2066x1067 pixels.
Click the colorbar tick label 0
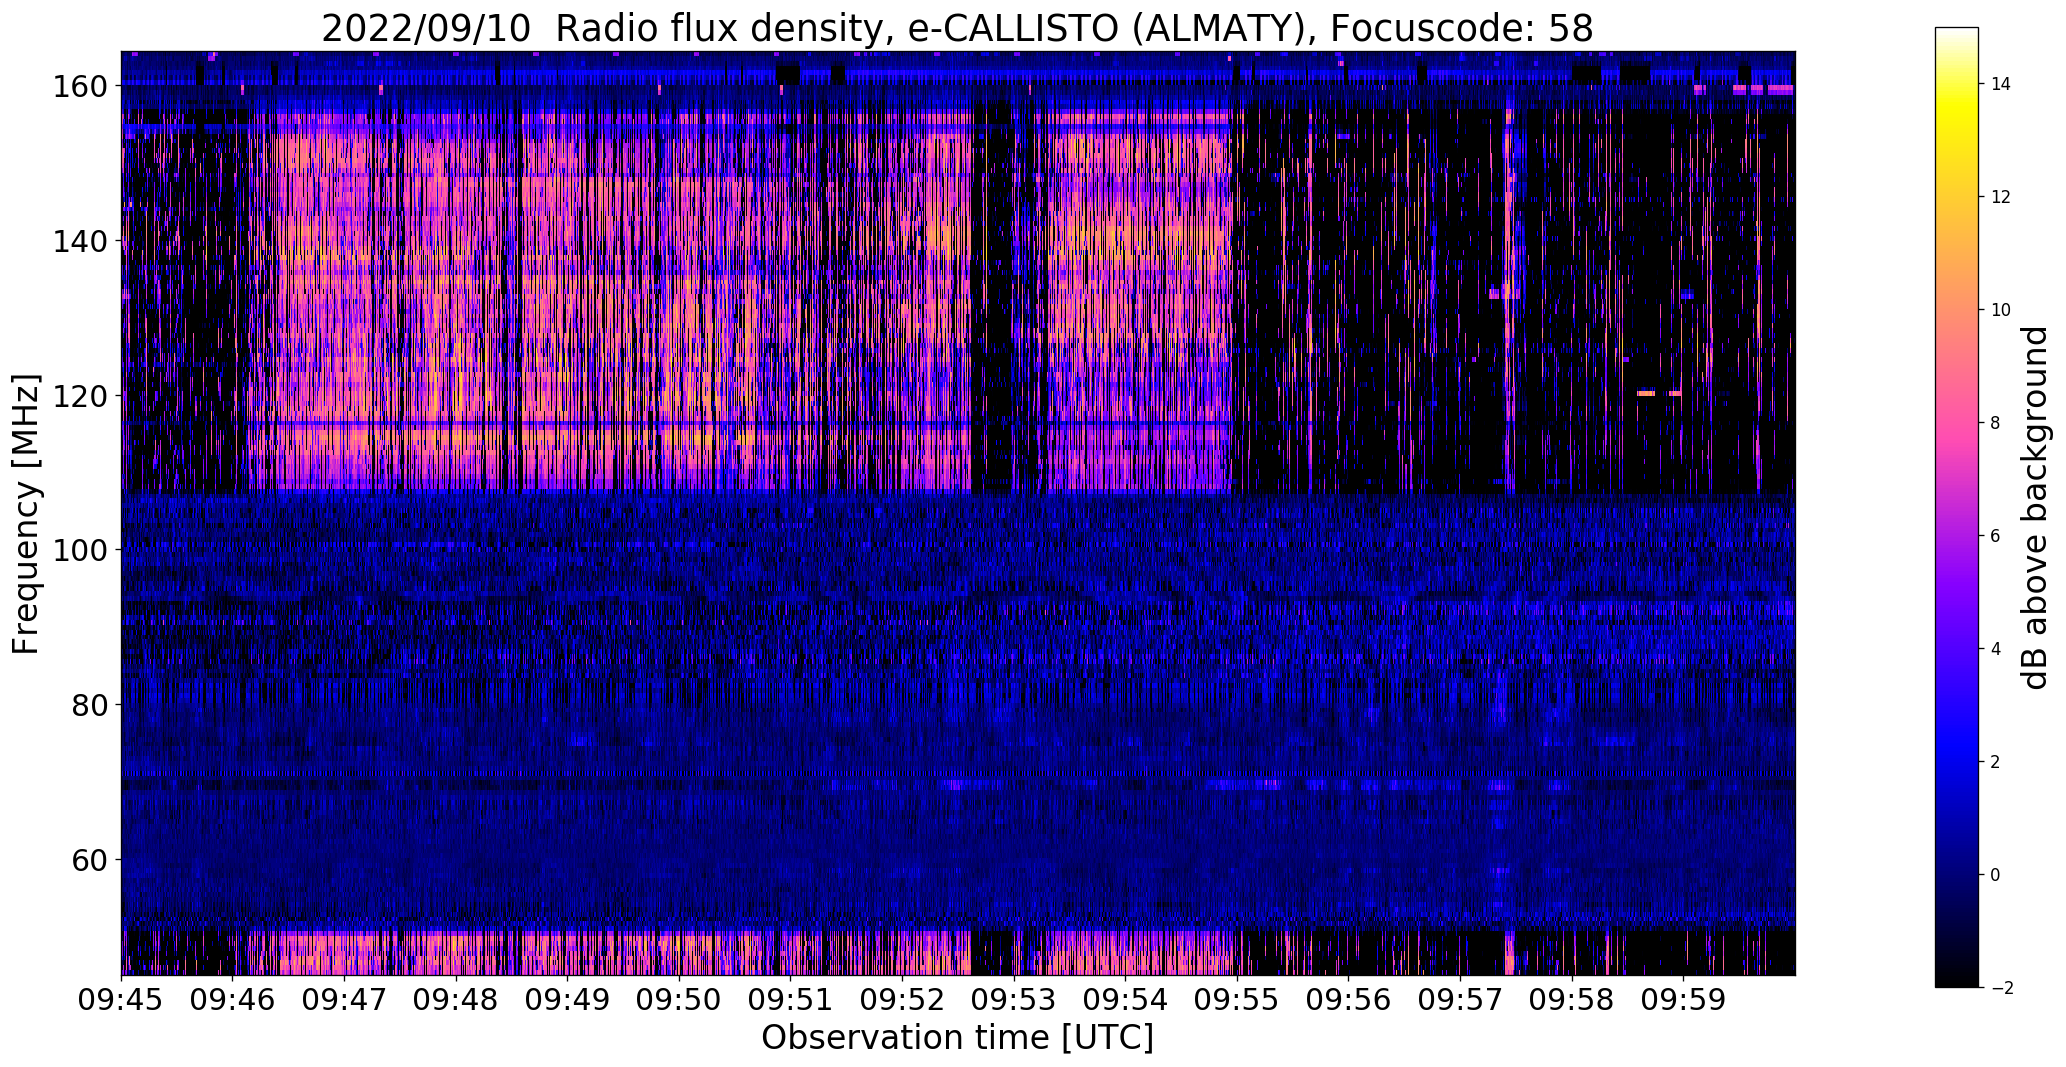point(1996,875)
